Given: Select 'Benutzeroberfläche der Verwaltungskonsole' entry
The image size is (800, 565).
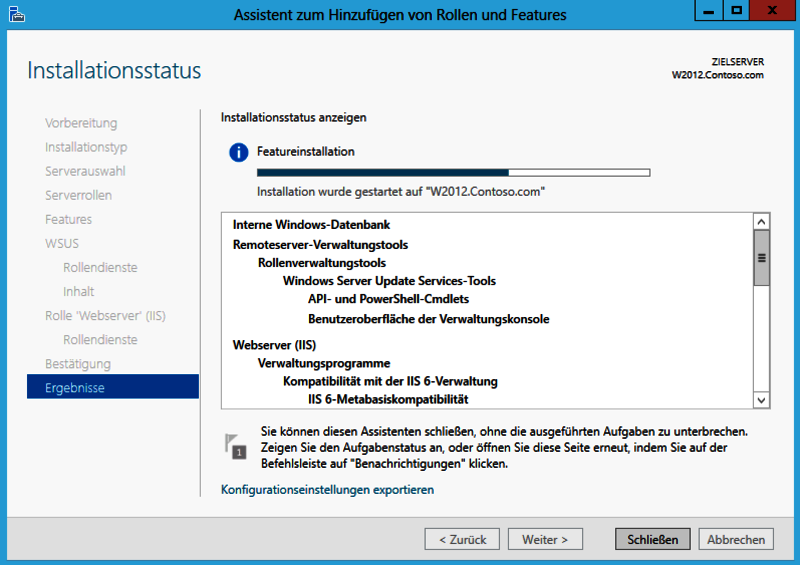Looking at the screenshot, I should 429,319.
